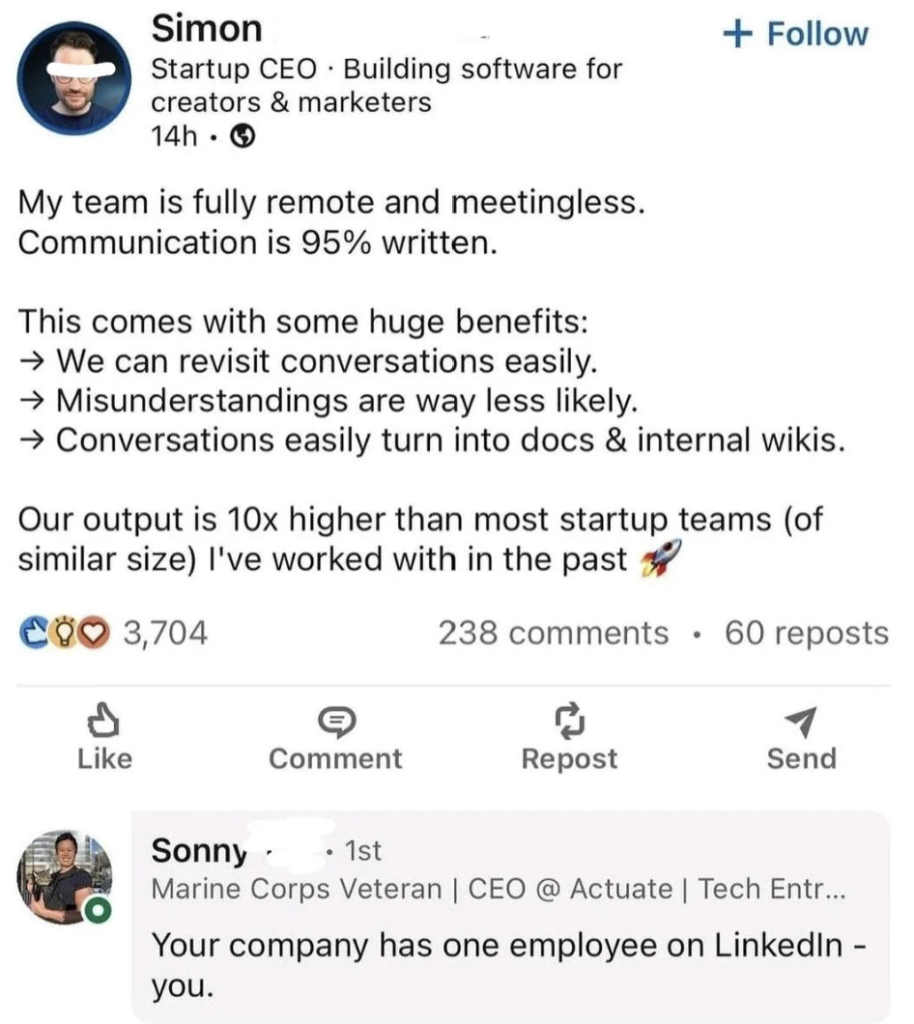
Task: Open Simon's profile via his name
Action: (x=206, y=29)
